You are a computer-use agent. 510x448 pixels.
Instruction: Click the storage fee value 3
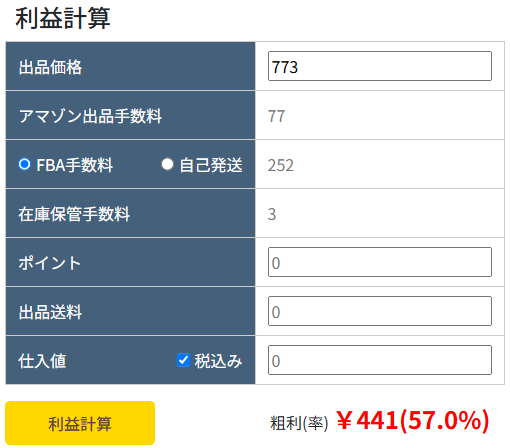(x=272, y=214)
